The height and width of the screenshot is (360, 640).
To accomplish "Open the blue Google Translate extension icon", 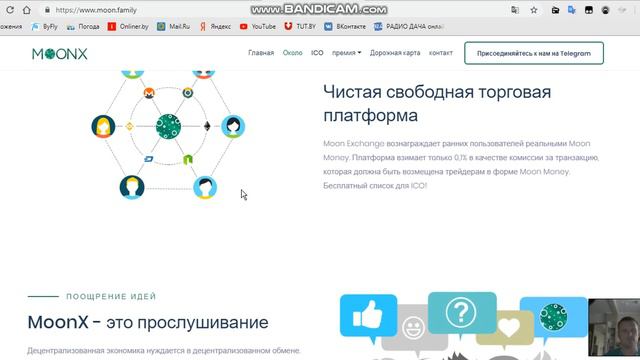I will (x=572, y=10).
